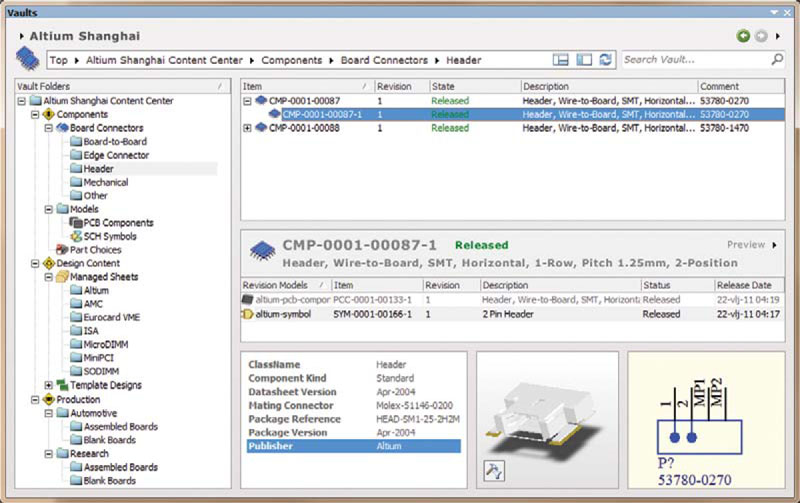Refresh the vault with the refresh icon
The height and width of the screenshot is (503, 800).
point(606,60)
